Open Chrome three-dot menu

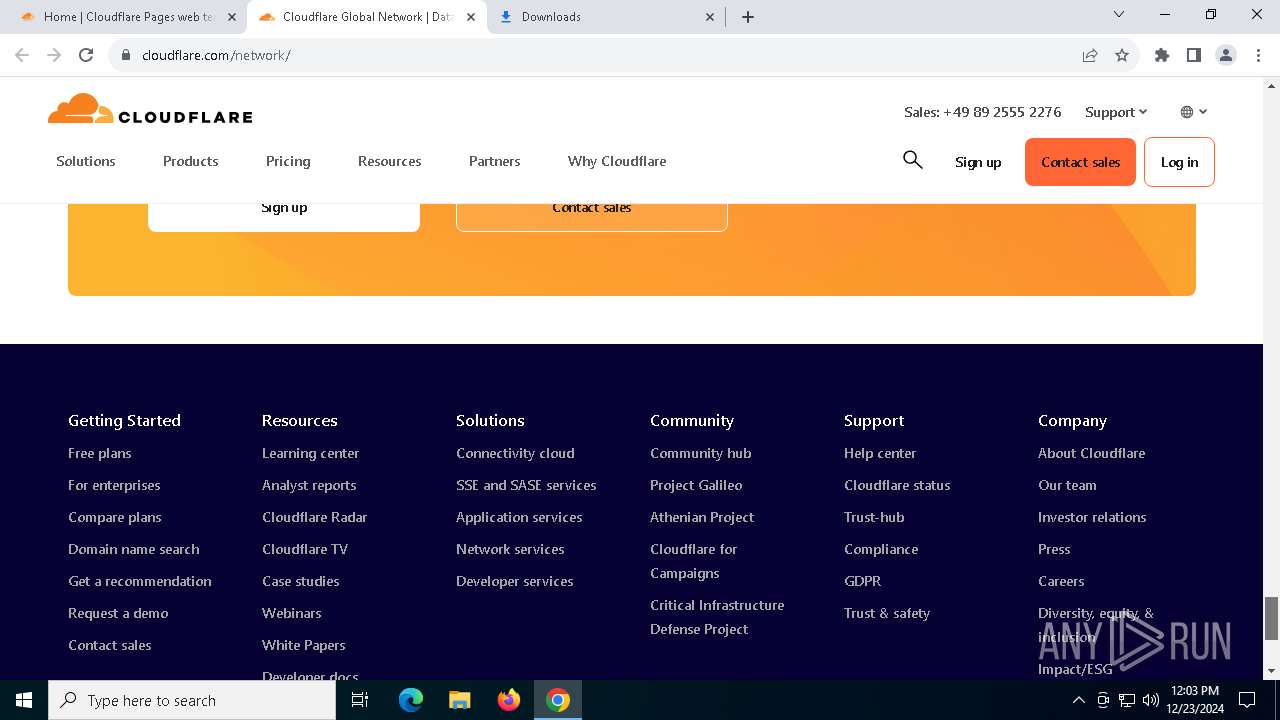coord(1258,55)
